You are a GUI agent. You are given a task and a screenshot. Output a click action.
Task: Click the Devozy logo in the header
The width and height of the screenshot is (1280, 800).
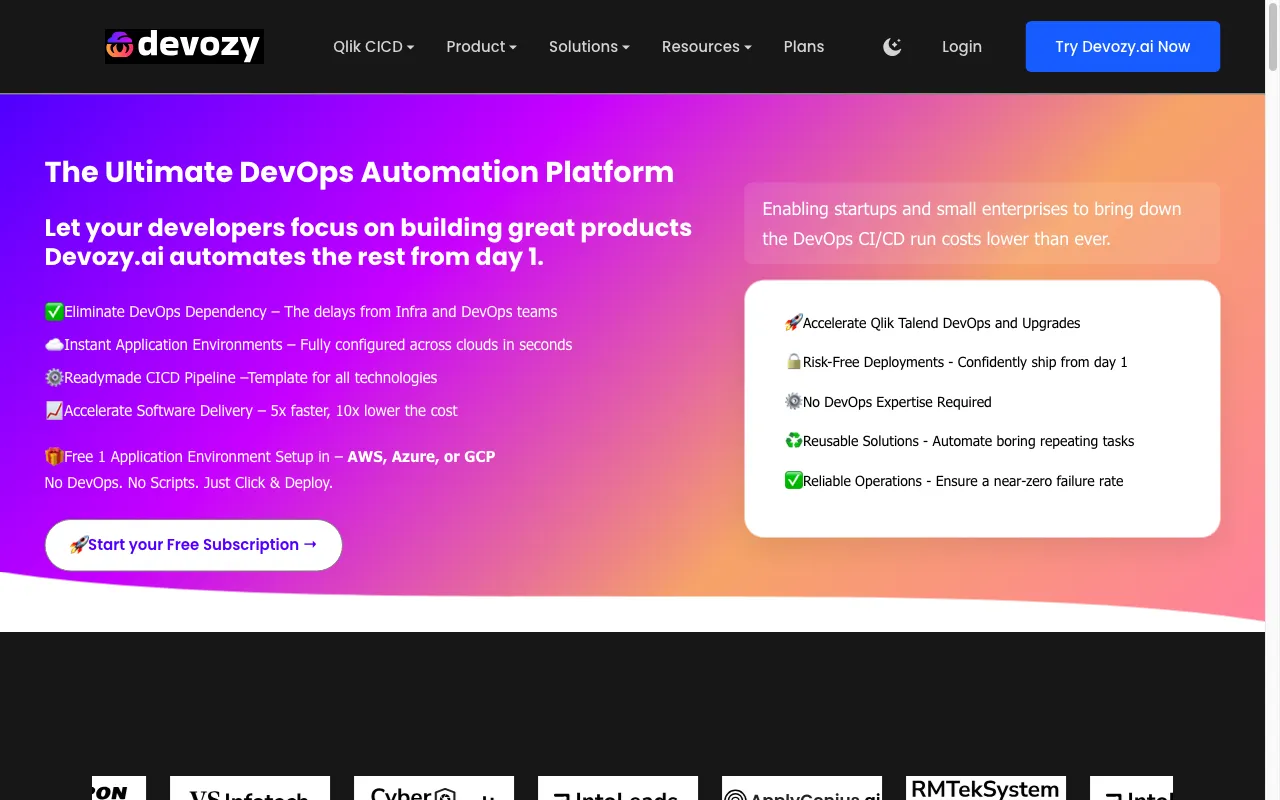(184, 46)
